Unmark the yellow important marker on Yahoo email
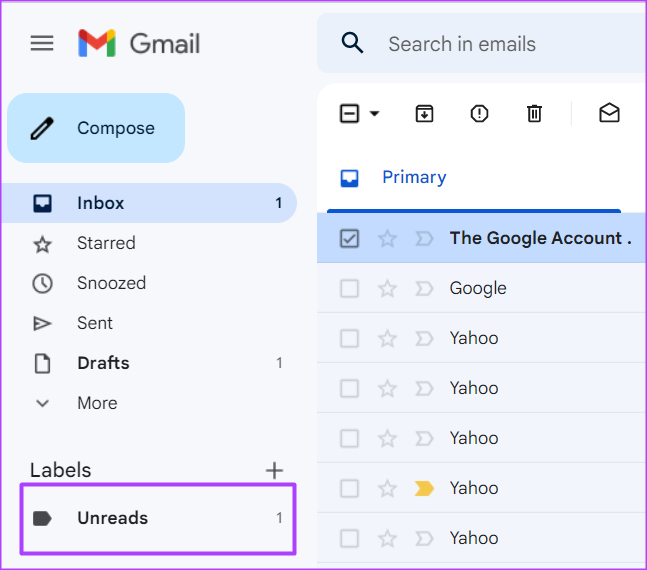647x570 pixels. pos(424,488)
